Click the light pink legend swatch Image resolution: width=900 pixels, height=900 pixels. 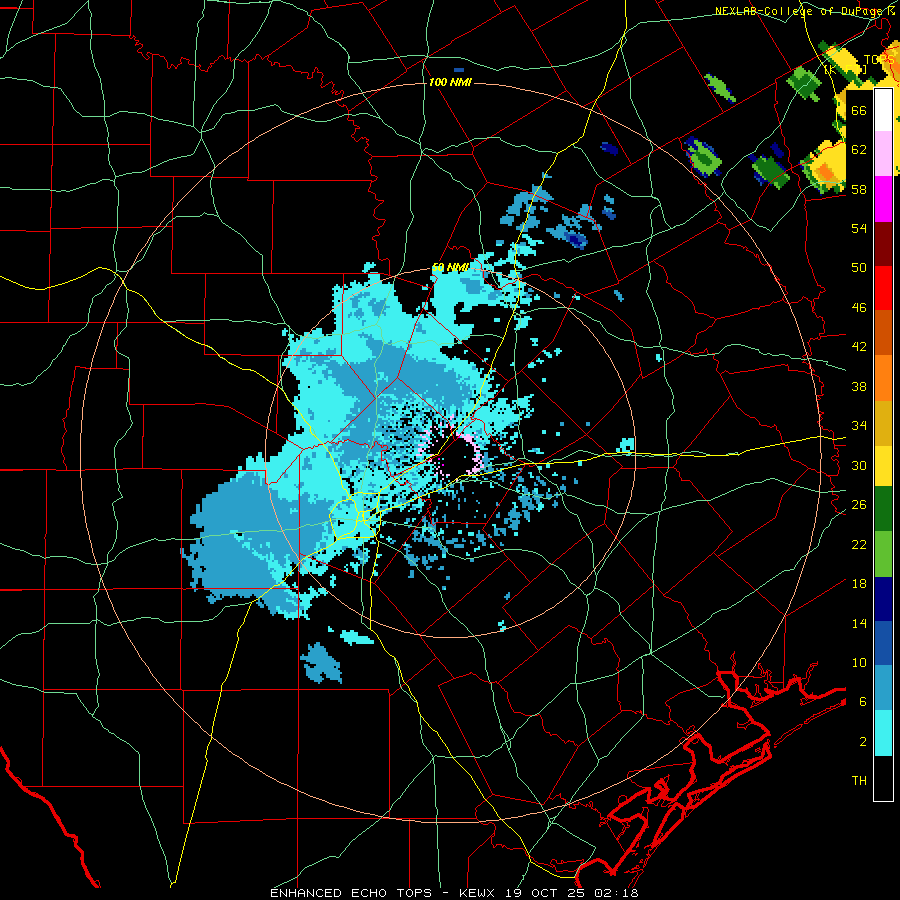(883, 154)
